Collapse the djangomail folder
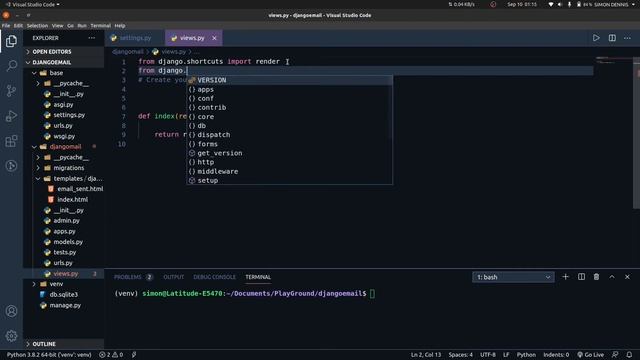Screen dimensions: 640x360 65,147
